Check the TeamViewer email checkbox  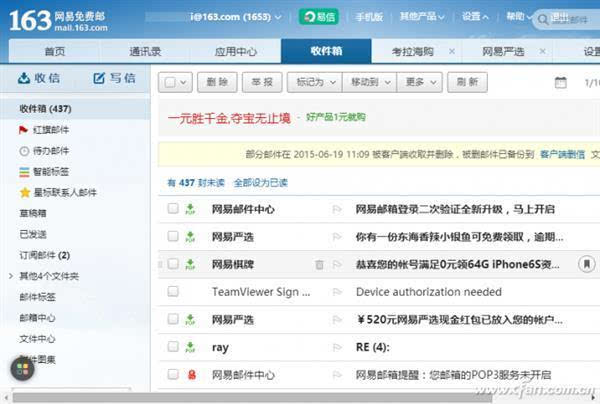173,291
